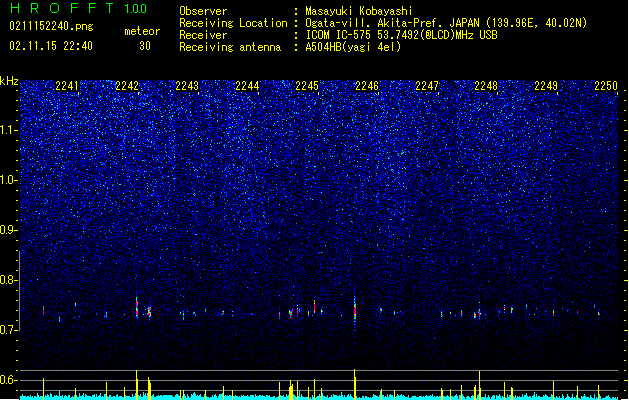Click time marker 2245
This screenshot has height=400, width=629.
(x=307, y=86)
